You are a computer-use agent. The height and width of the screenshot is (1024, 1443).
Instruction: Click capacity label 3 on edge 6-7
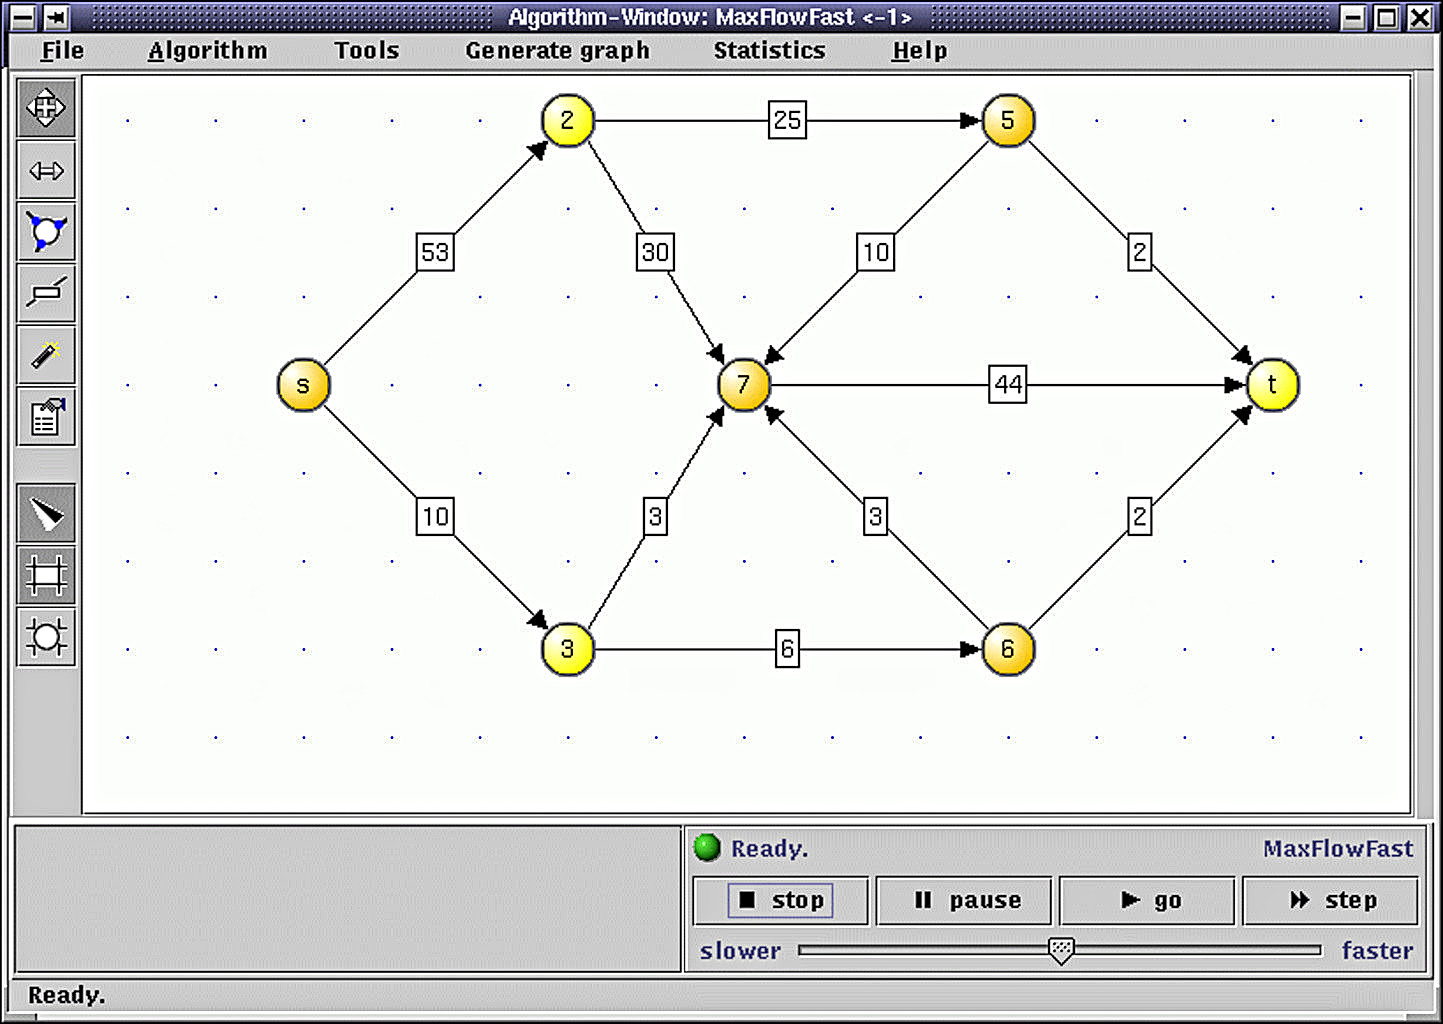click(875, 517)
